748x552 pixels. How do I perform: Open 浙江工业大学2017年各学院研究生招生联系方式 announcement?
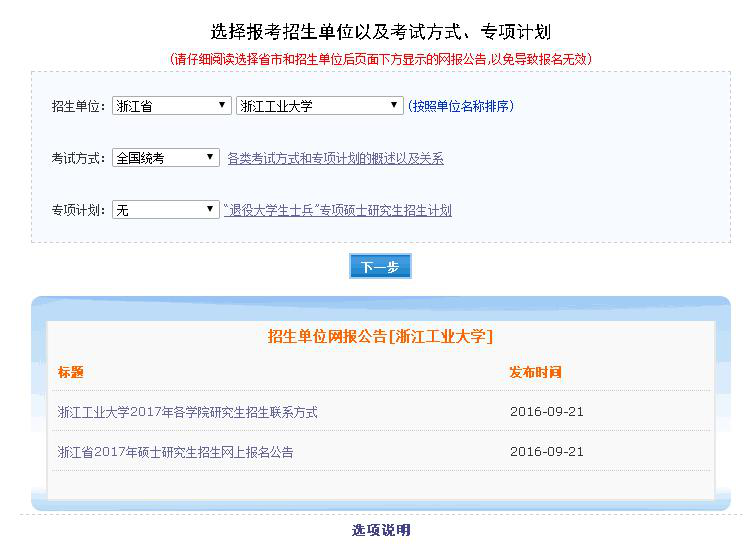pos(188,412)
